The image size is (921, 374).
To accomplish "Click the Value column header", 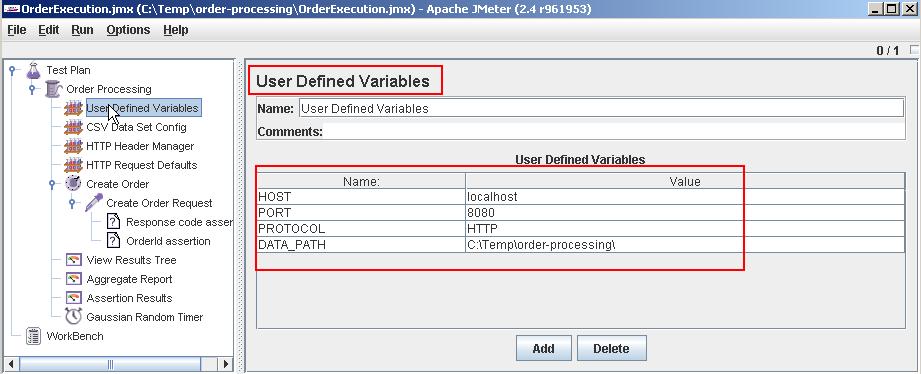I will pyautogui.click(x=685, y=181).
